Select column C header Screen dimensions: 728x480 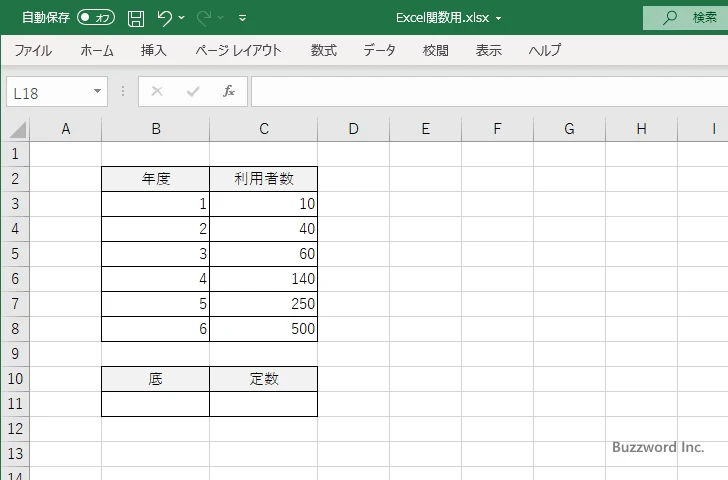pos(264,129)
